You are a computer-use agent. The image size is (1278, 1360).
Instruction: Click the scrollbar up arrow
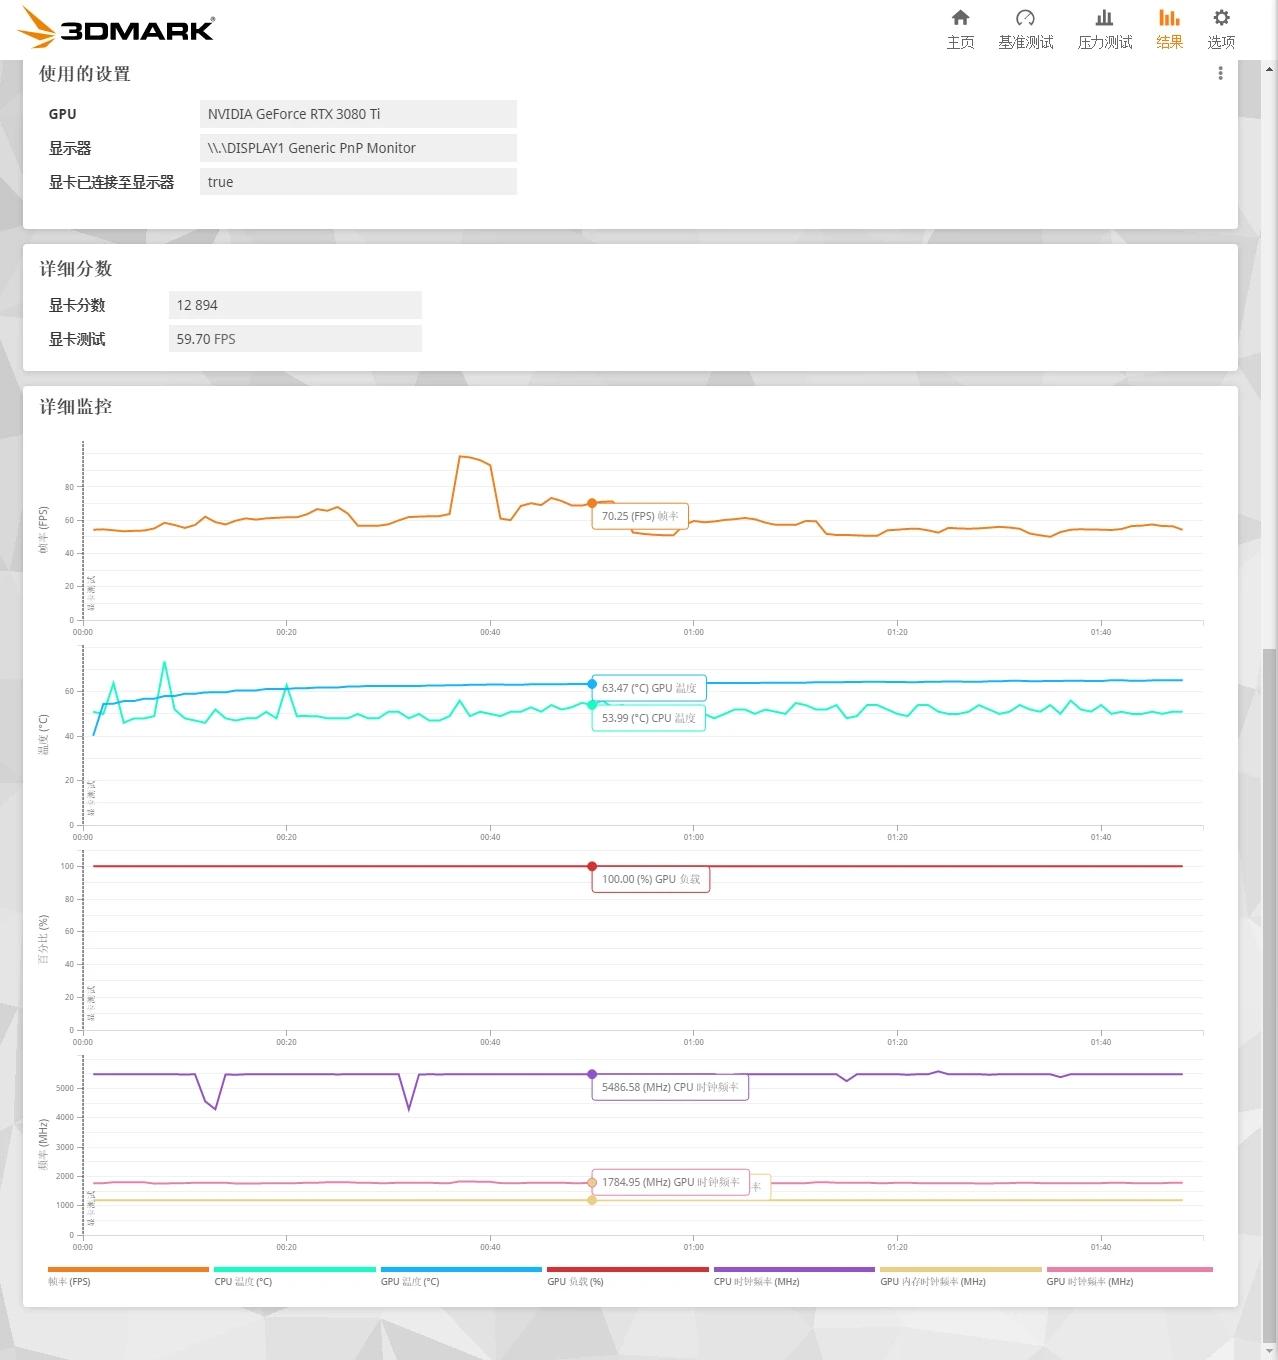coord(1269,69)
